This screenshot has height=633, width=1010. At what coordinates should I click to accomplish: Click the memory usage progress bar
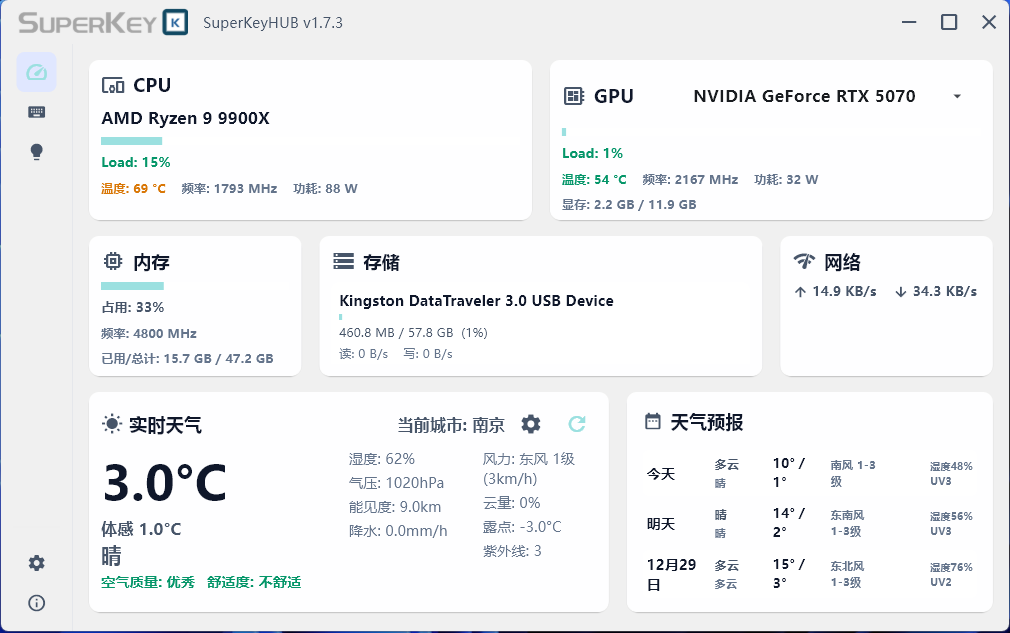tap(132, 286)
